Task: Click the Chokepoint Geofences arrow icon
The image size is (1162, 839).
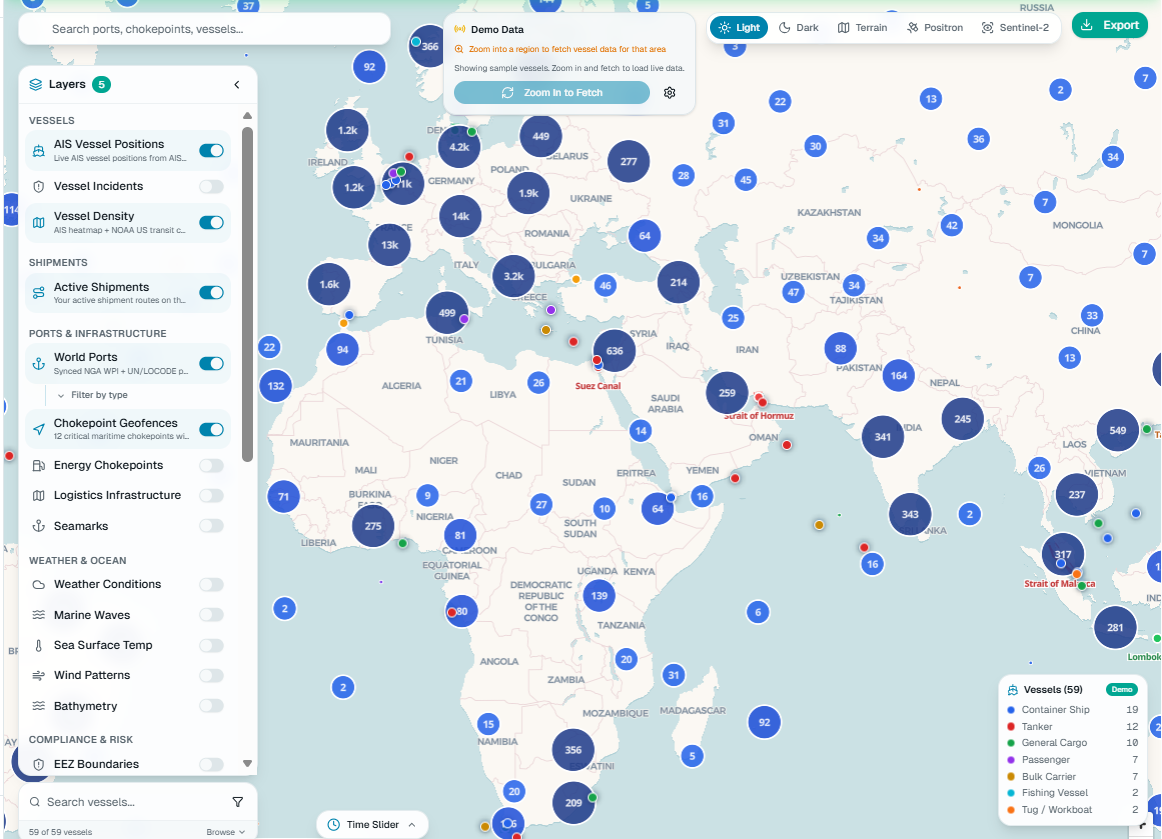Action: pos(39,429)
